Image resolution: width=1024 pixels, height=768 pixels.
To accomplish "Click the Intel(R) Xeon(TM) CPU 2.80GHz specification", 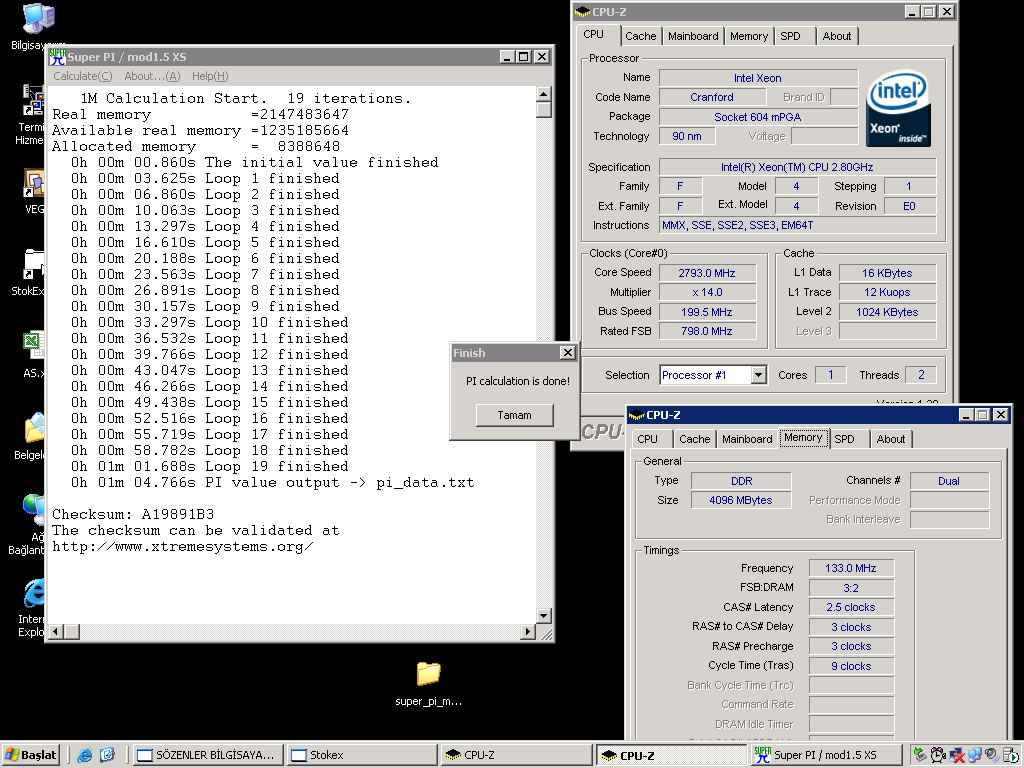I will click(797, 167).
